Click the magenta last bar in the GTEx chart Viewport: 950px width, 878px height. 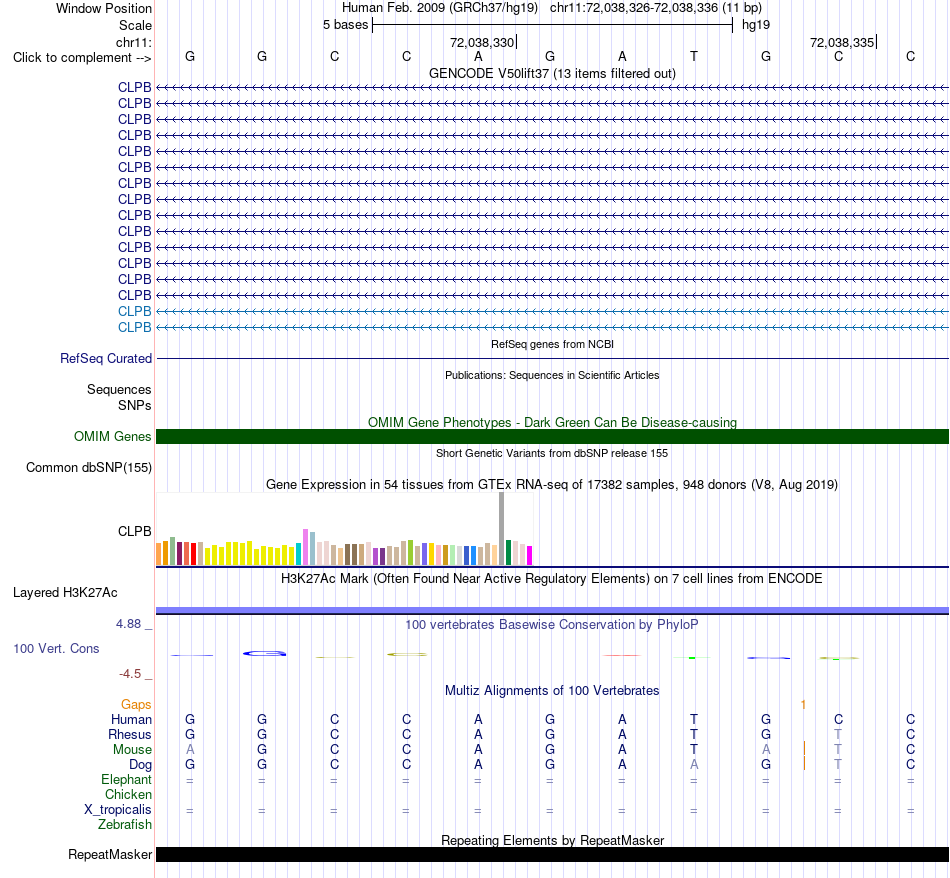pos(530,556)
